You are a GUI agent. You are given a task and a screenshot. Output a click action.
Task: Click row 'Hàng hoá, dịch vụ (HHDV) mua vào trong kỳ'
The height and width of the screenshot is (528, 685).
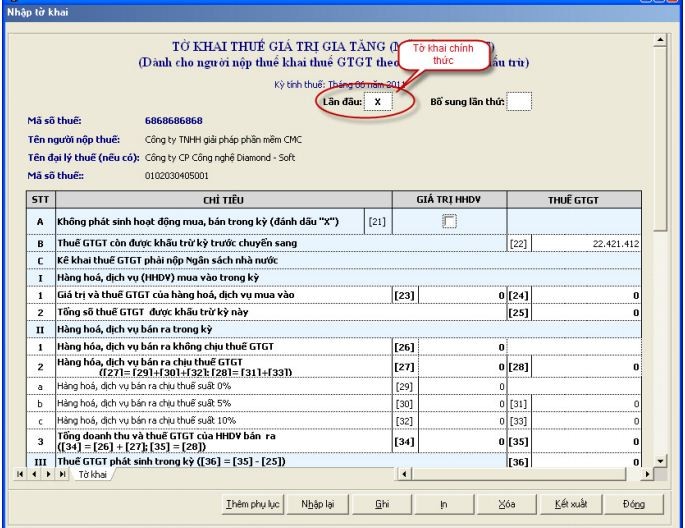click(334, 278)
